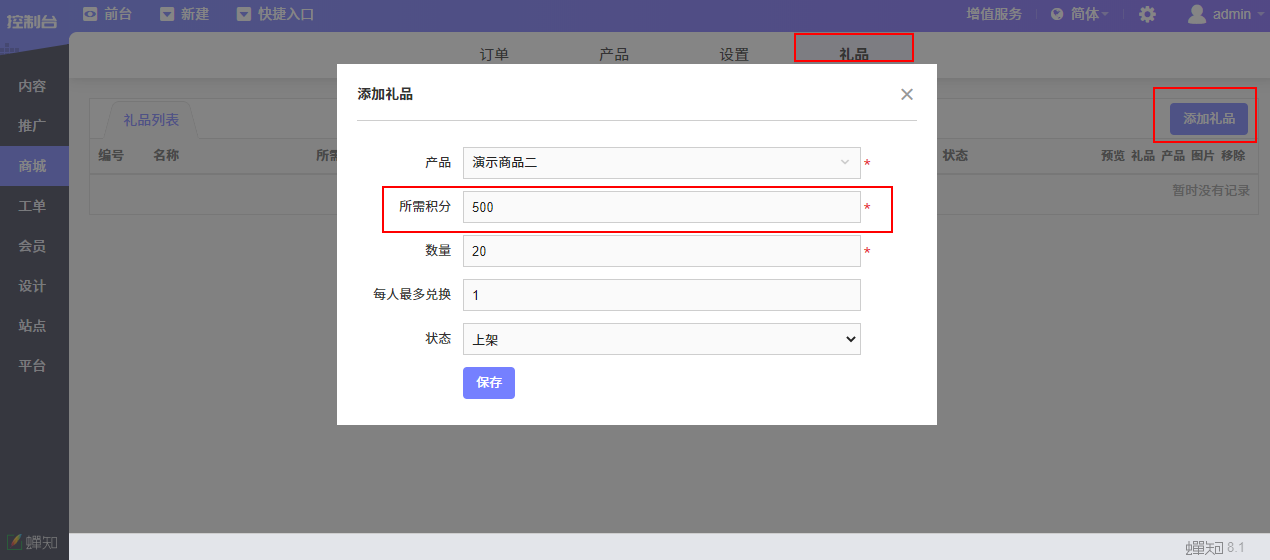This screenshot has height=560, width=1270.
Task: Focus the 每人最多兑换 input field
Action: tap(661, 295)
